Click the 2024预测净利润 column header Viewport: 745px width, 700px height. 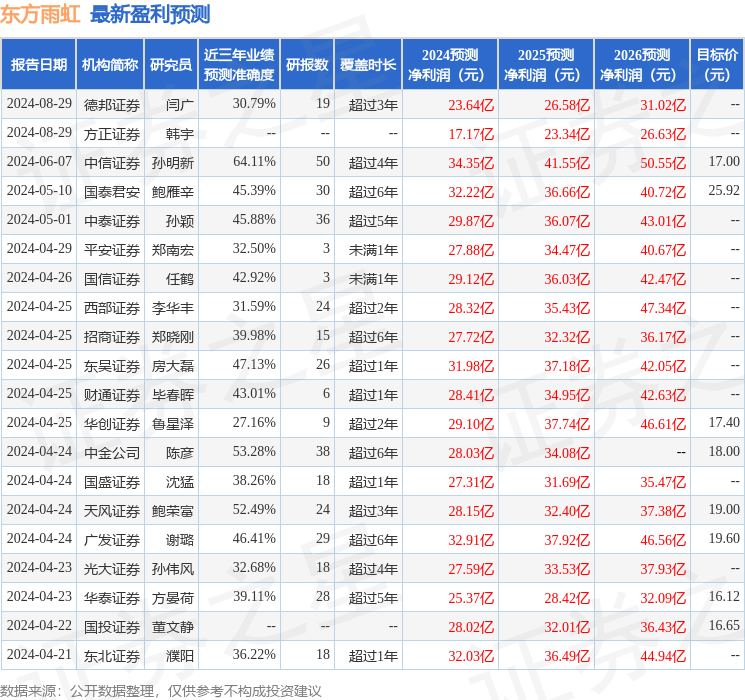450,65
